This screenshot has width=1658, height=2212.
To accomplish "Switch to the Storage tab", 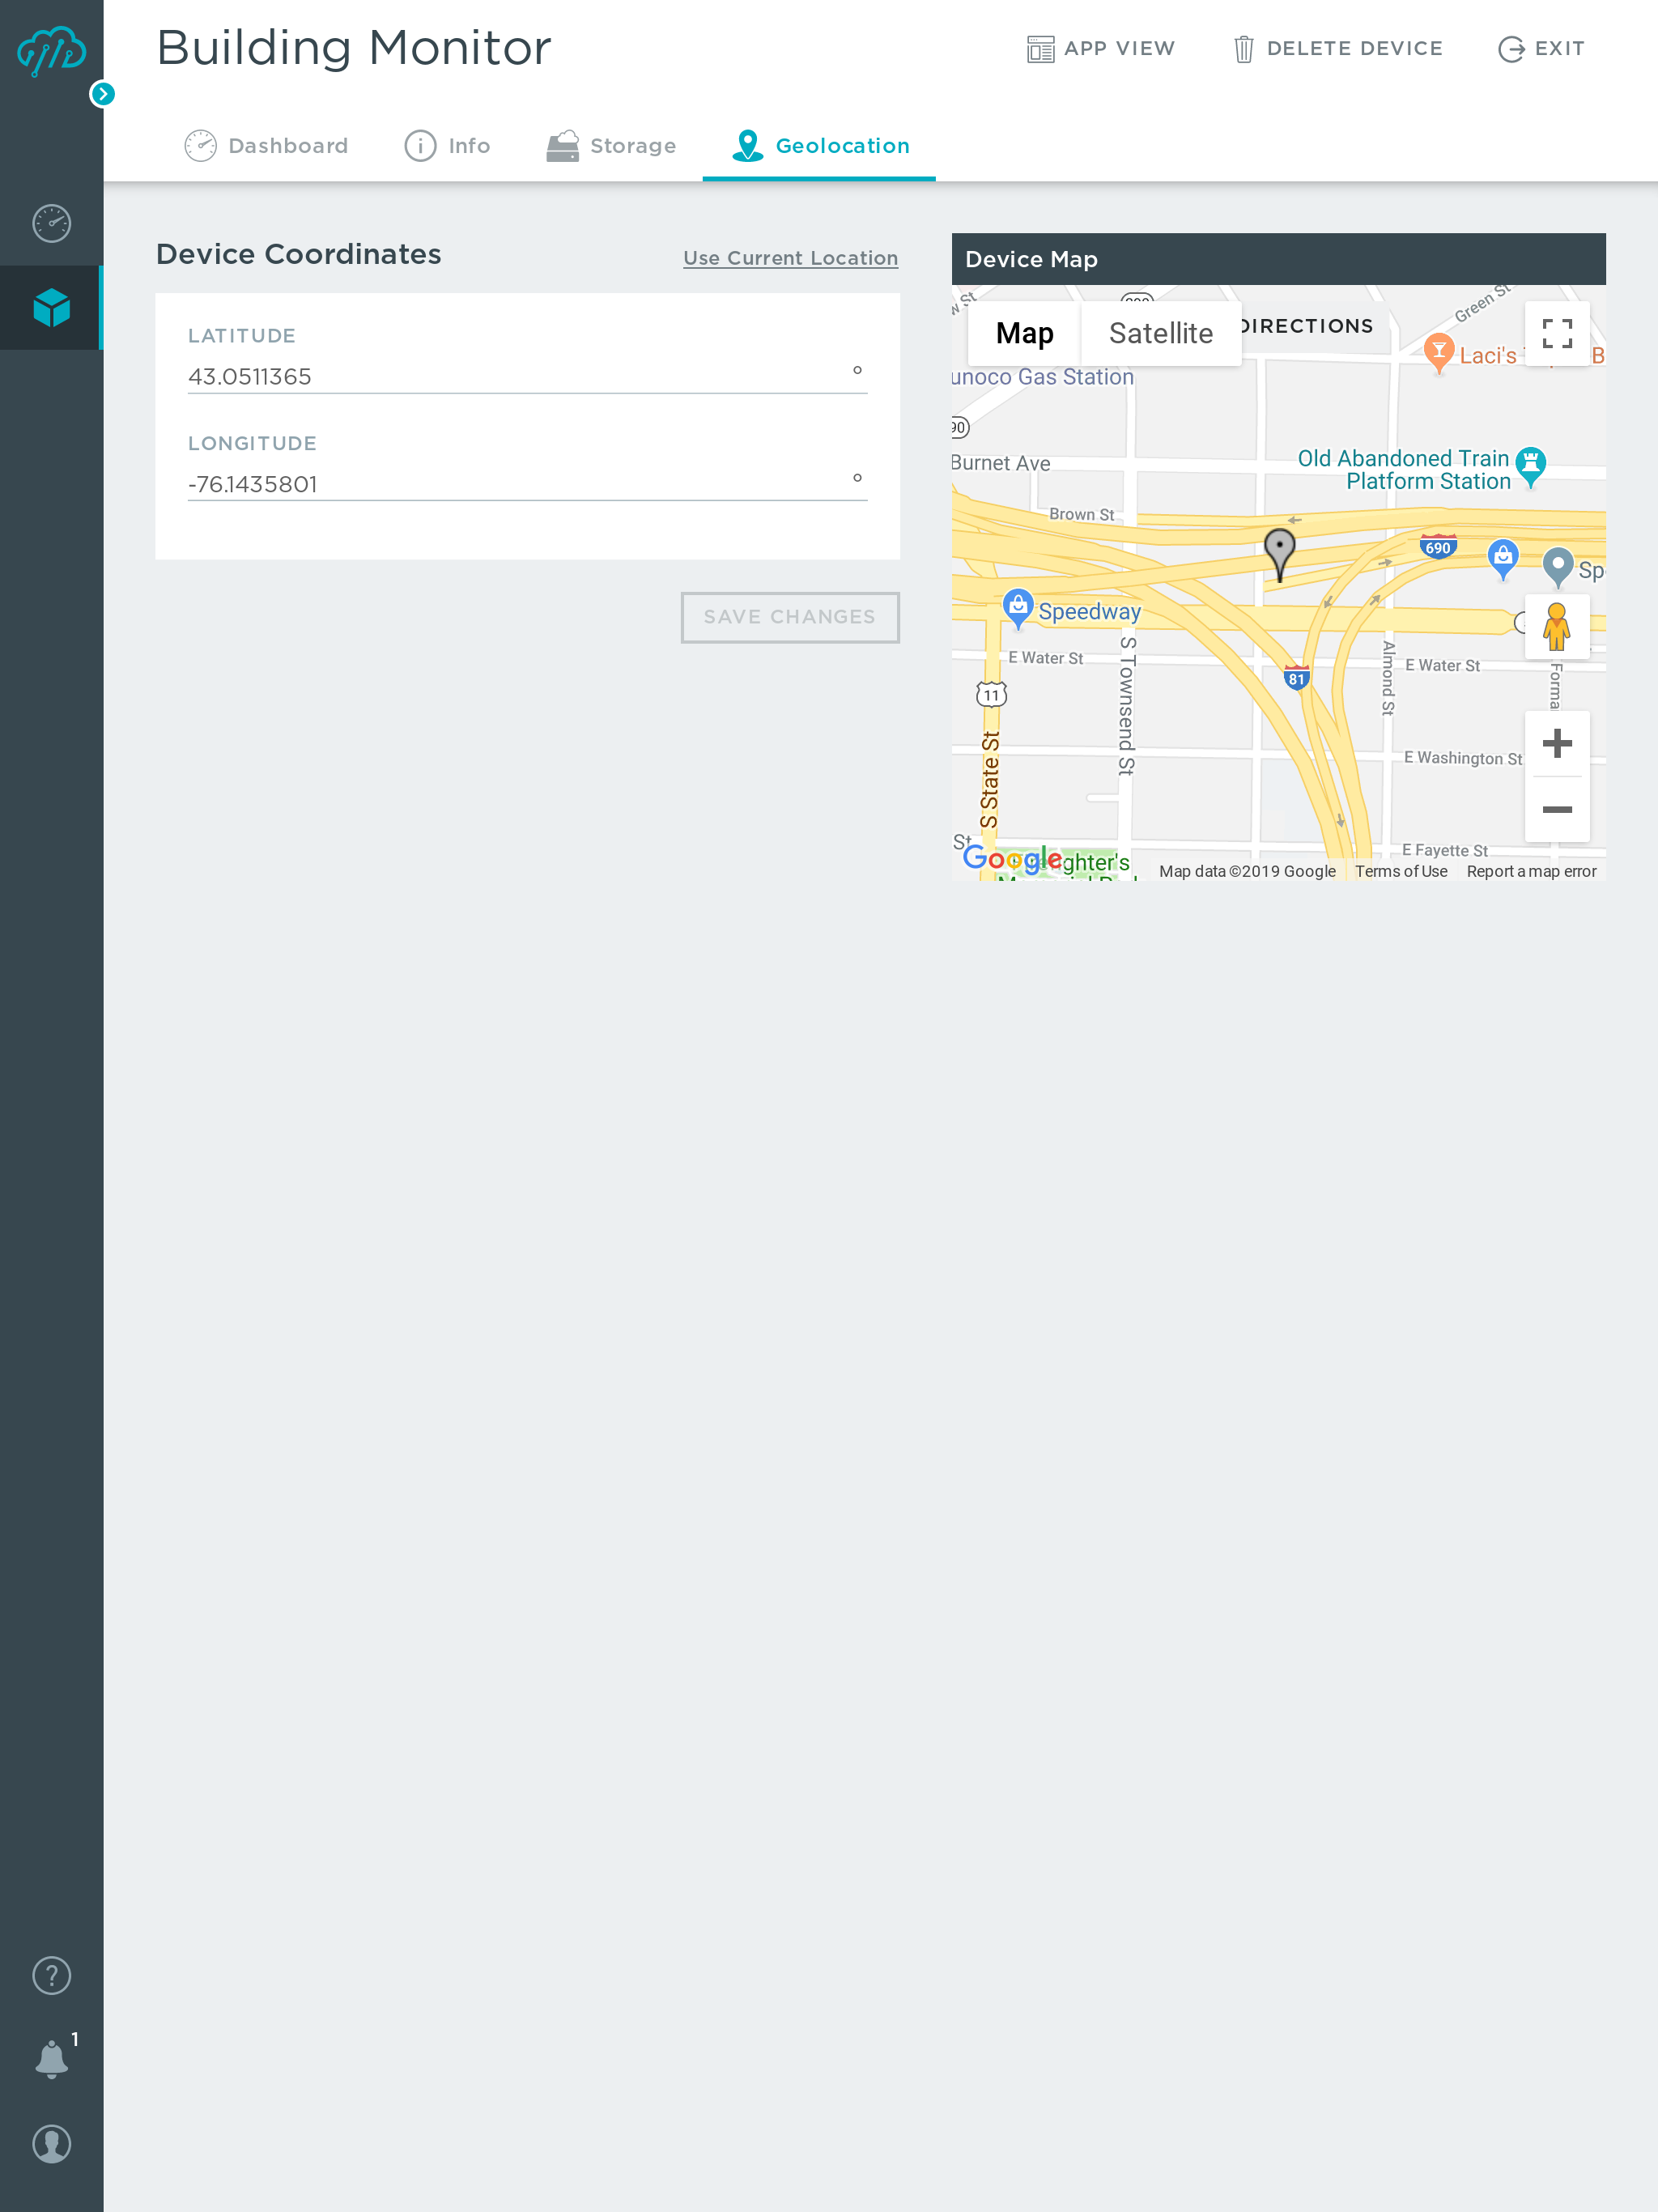I will 611,146.
